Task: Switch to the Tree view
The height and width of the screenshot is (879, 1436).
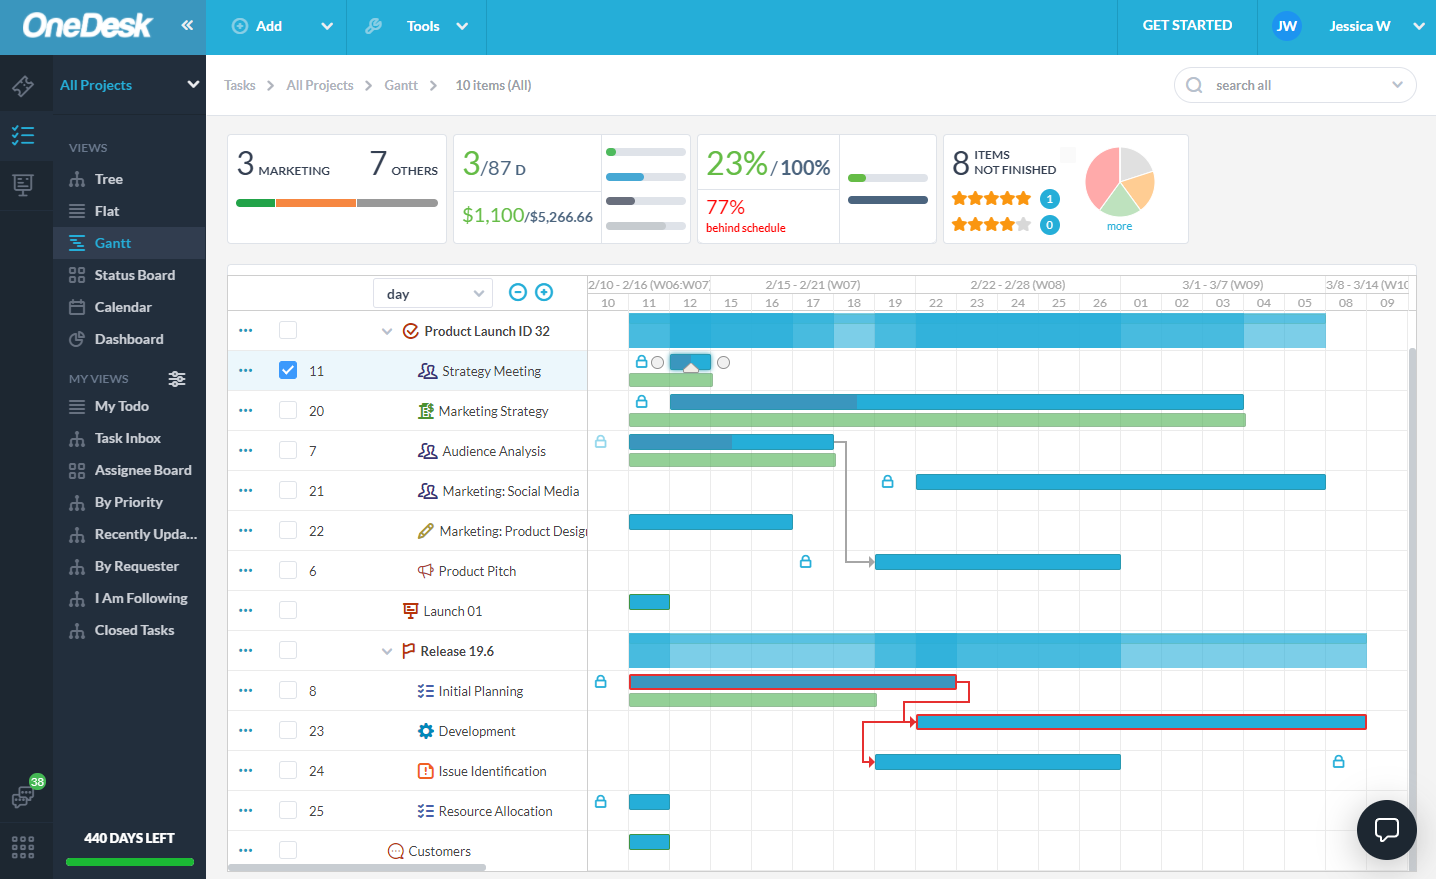Action: coord(109,179)
